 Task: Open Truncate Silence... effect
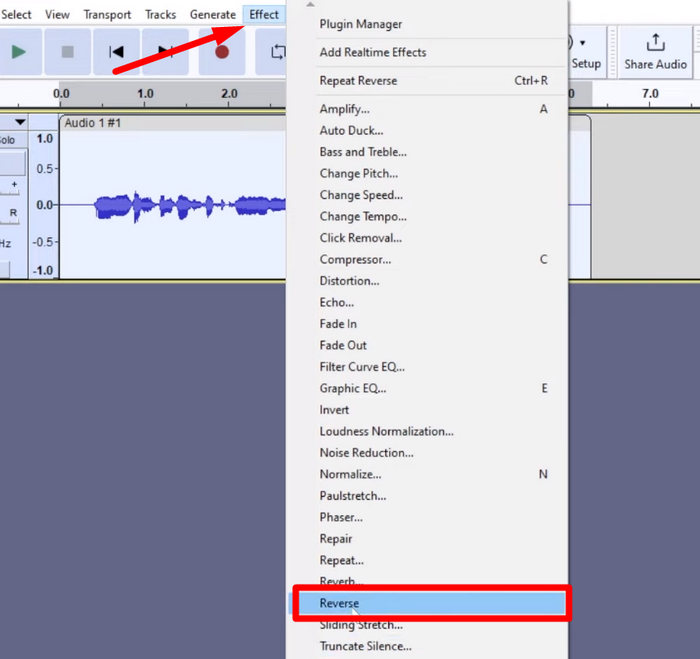point(427,646)
